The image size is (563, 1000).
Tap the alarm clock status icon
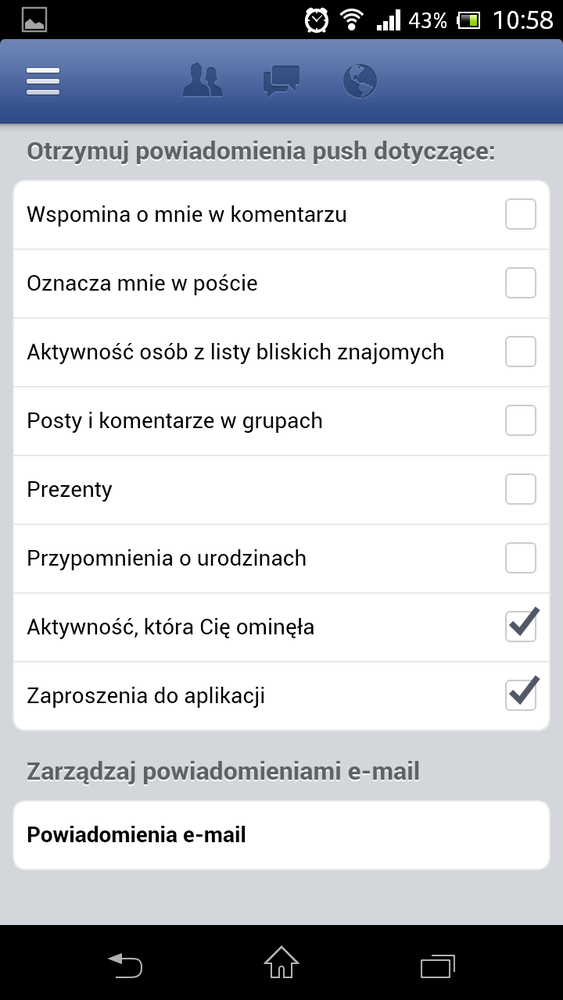tap(316, 20)
